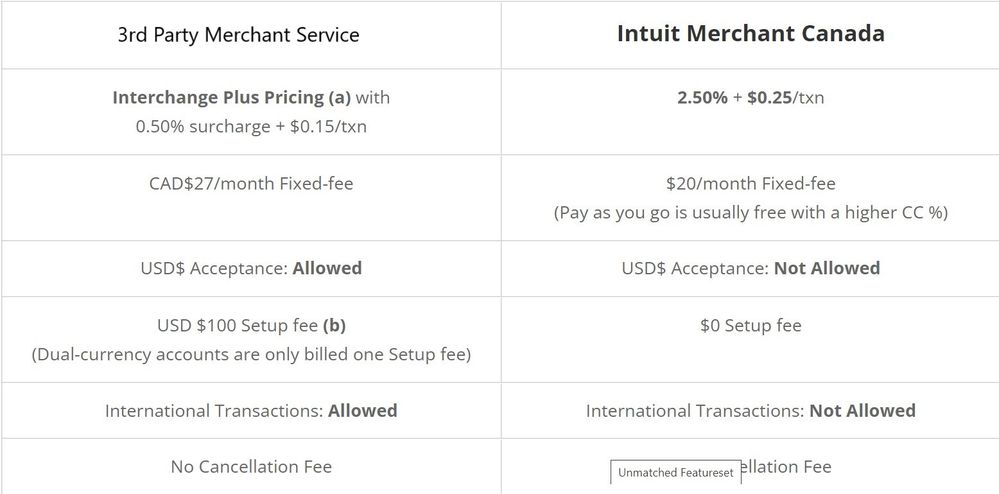Click the "International Transactions: Not Allowed" text
This screenshot has height=494, width=999.
pos(750,411)
